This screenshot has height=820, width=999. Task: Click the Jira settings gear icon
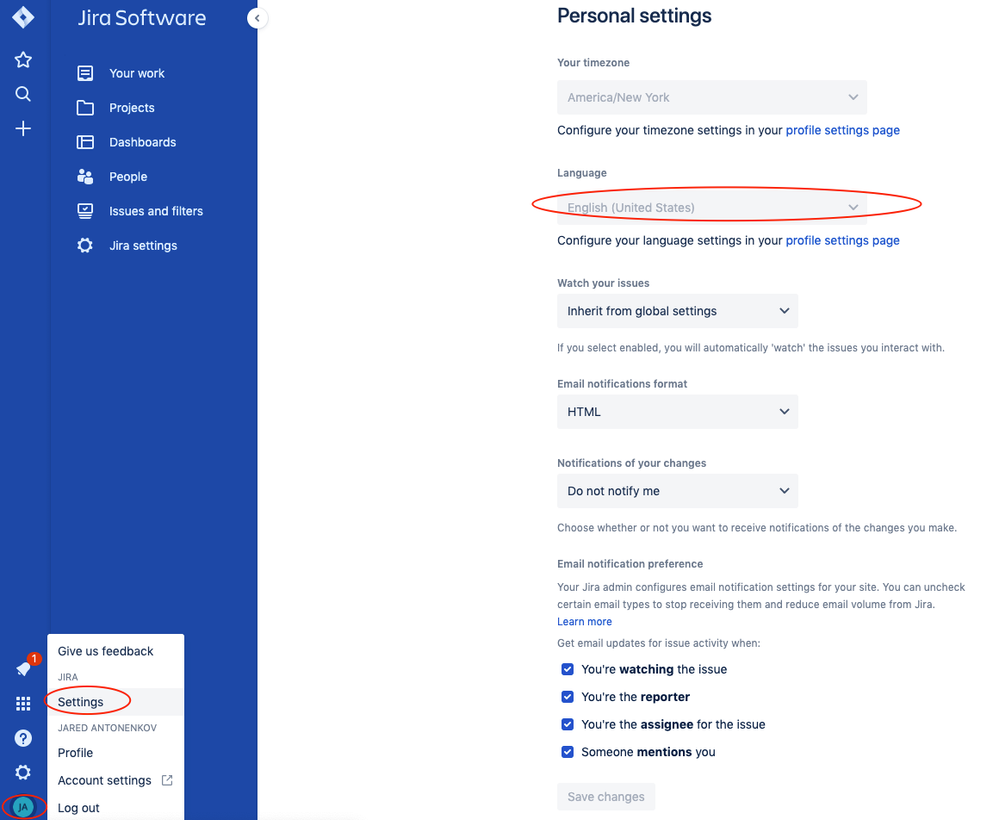[85, 245]
